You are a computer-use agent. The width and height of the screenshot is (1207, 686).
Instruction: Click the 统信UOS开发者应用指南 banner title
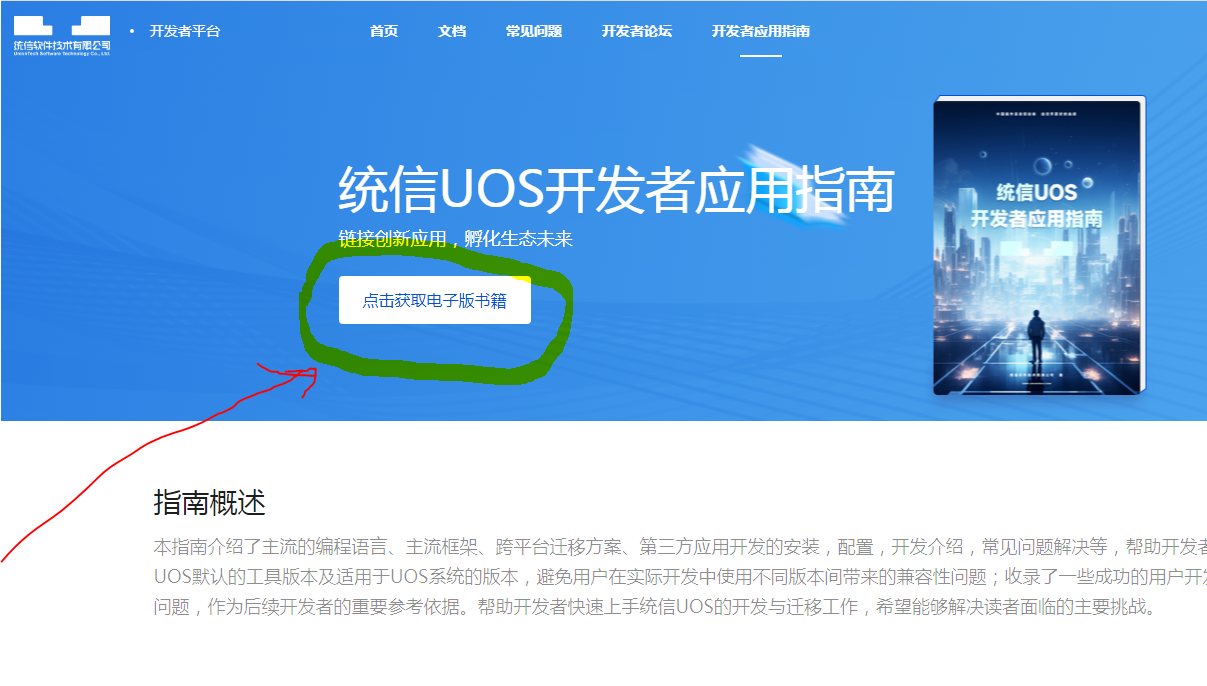click(x=615, y=191)
